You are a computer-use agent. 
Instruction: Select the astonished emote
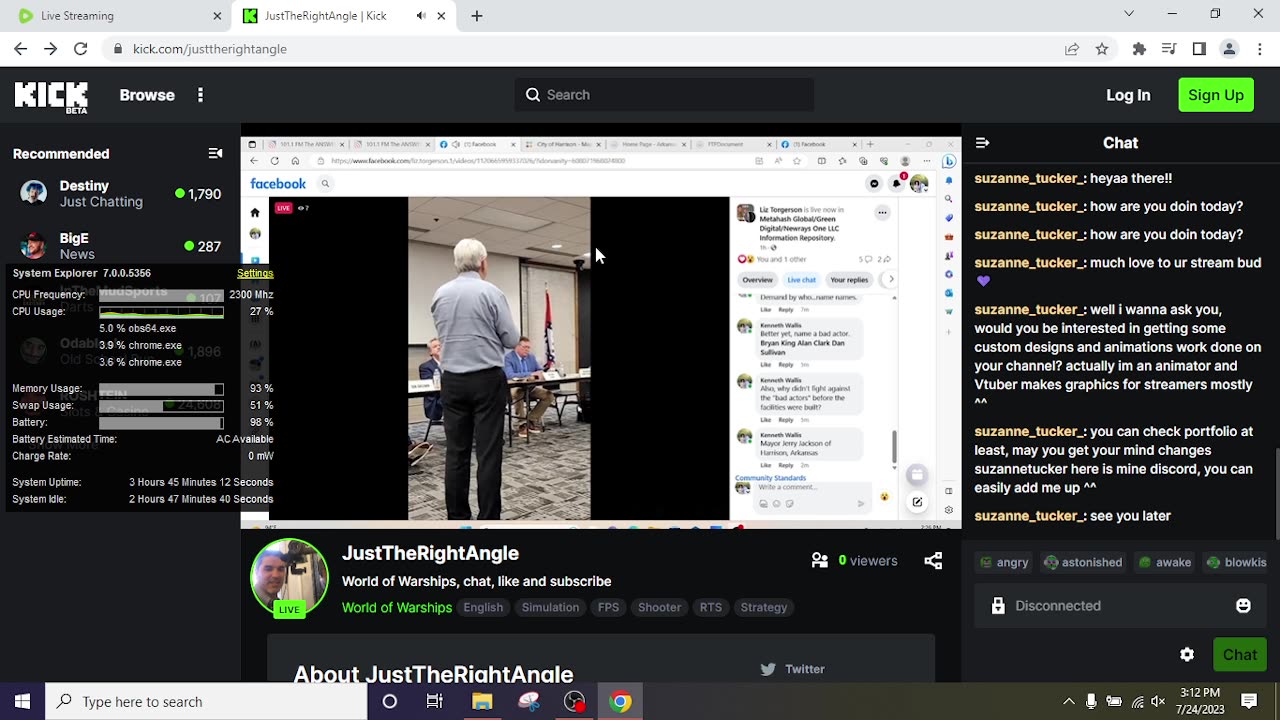tap(1083, 562)
